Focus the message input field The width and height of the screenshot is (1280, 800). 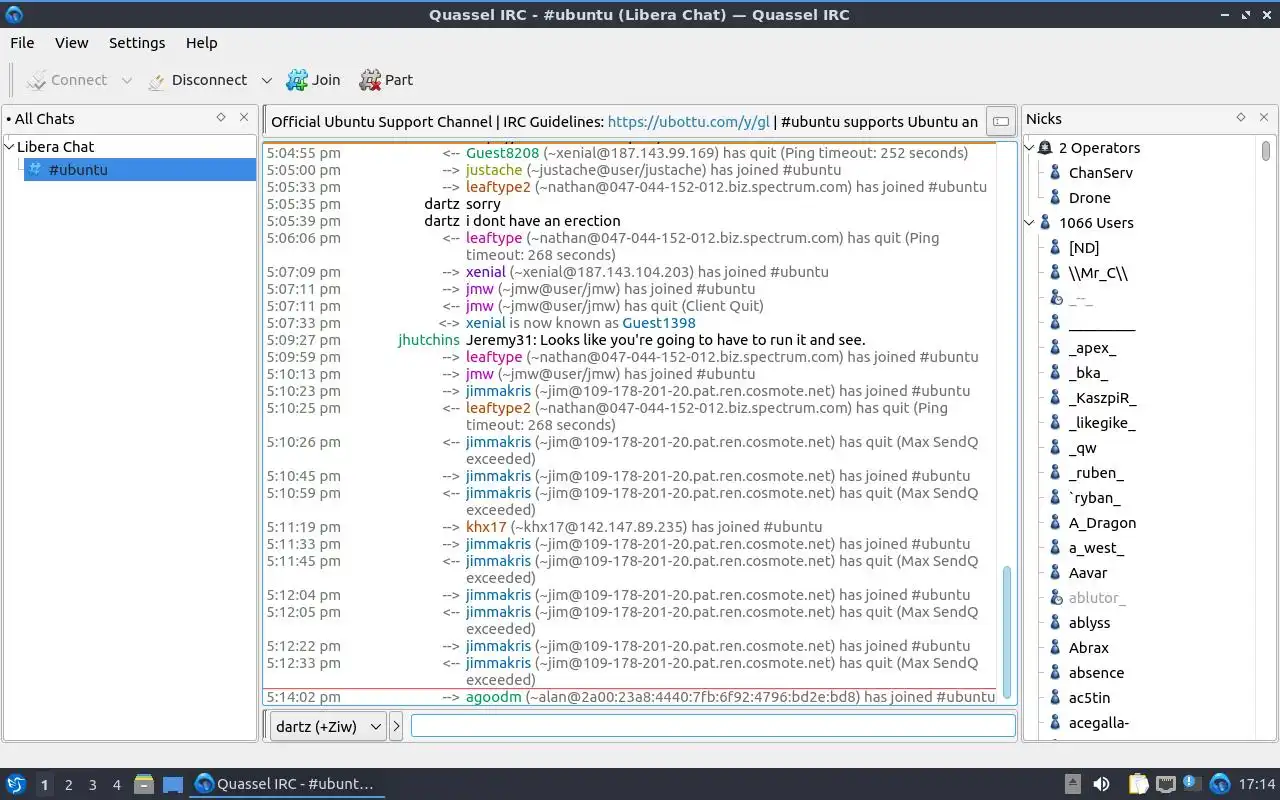(713, 726)
